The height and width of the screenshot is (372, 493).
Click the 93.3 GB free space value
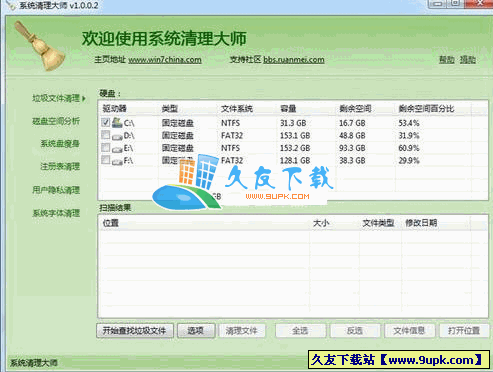[x=352, y=148]
